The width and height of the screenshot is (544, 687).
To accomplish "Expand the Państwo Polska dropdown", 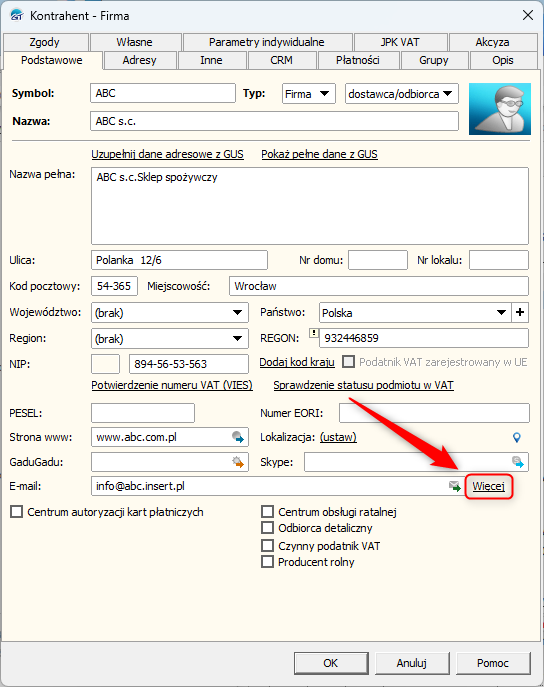I will (415, 313).
